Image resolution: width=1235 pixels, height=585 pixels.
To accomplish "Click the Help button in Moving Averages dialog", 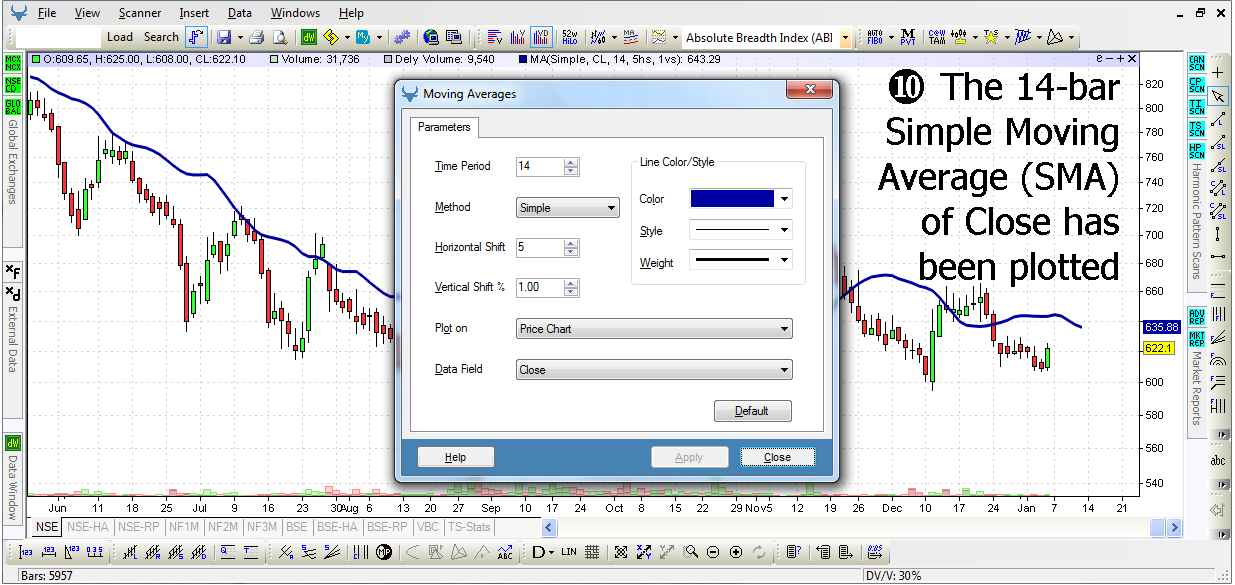I will click(456, 457).
